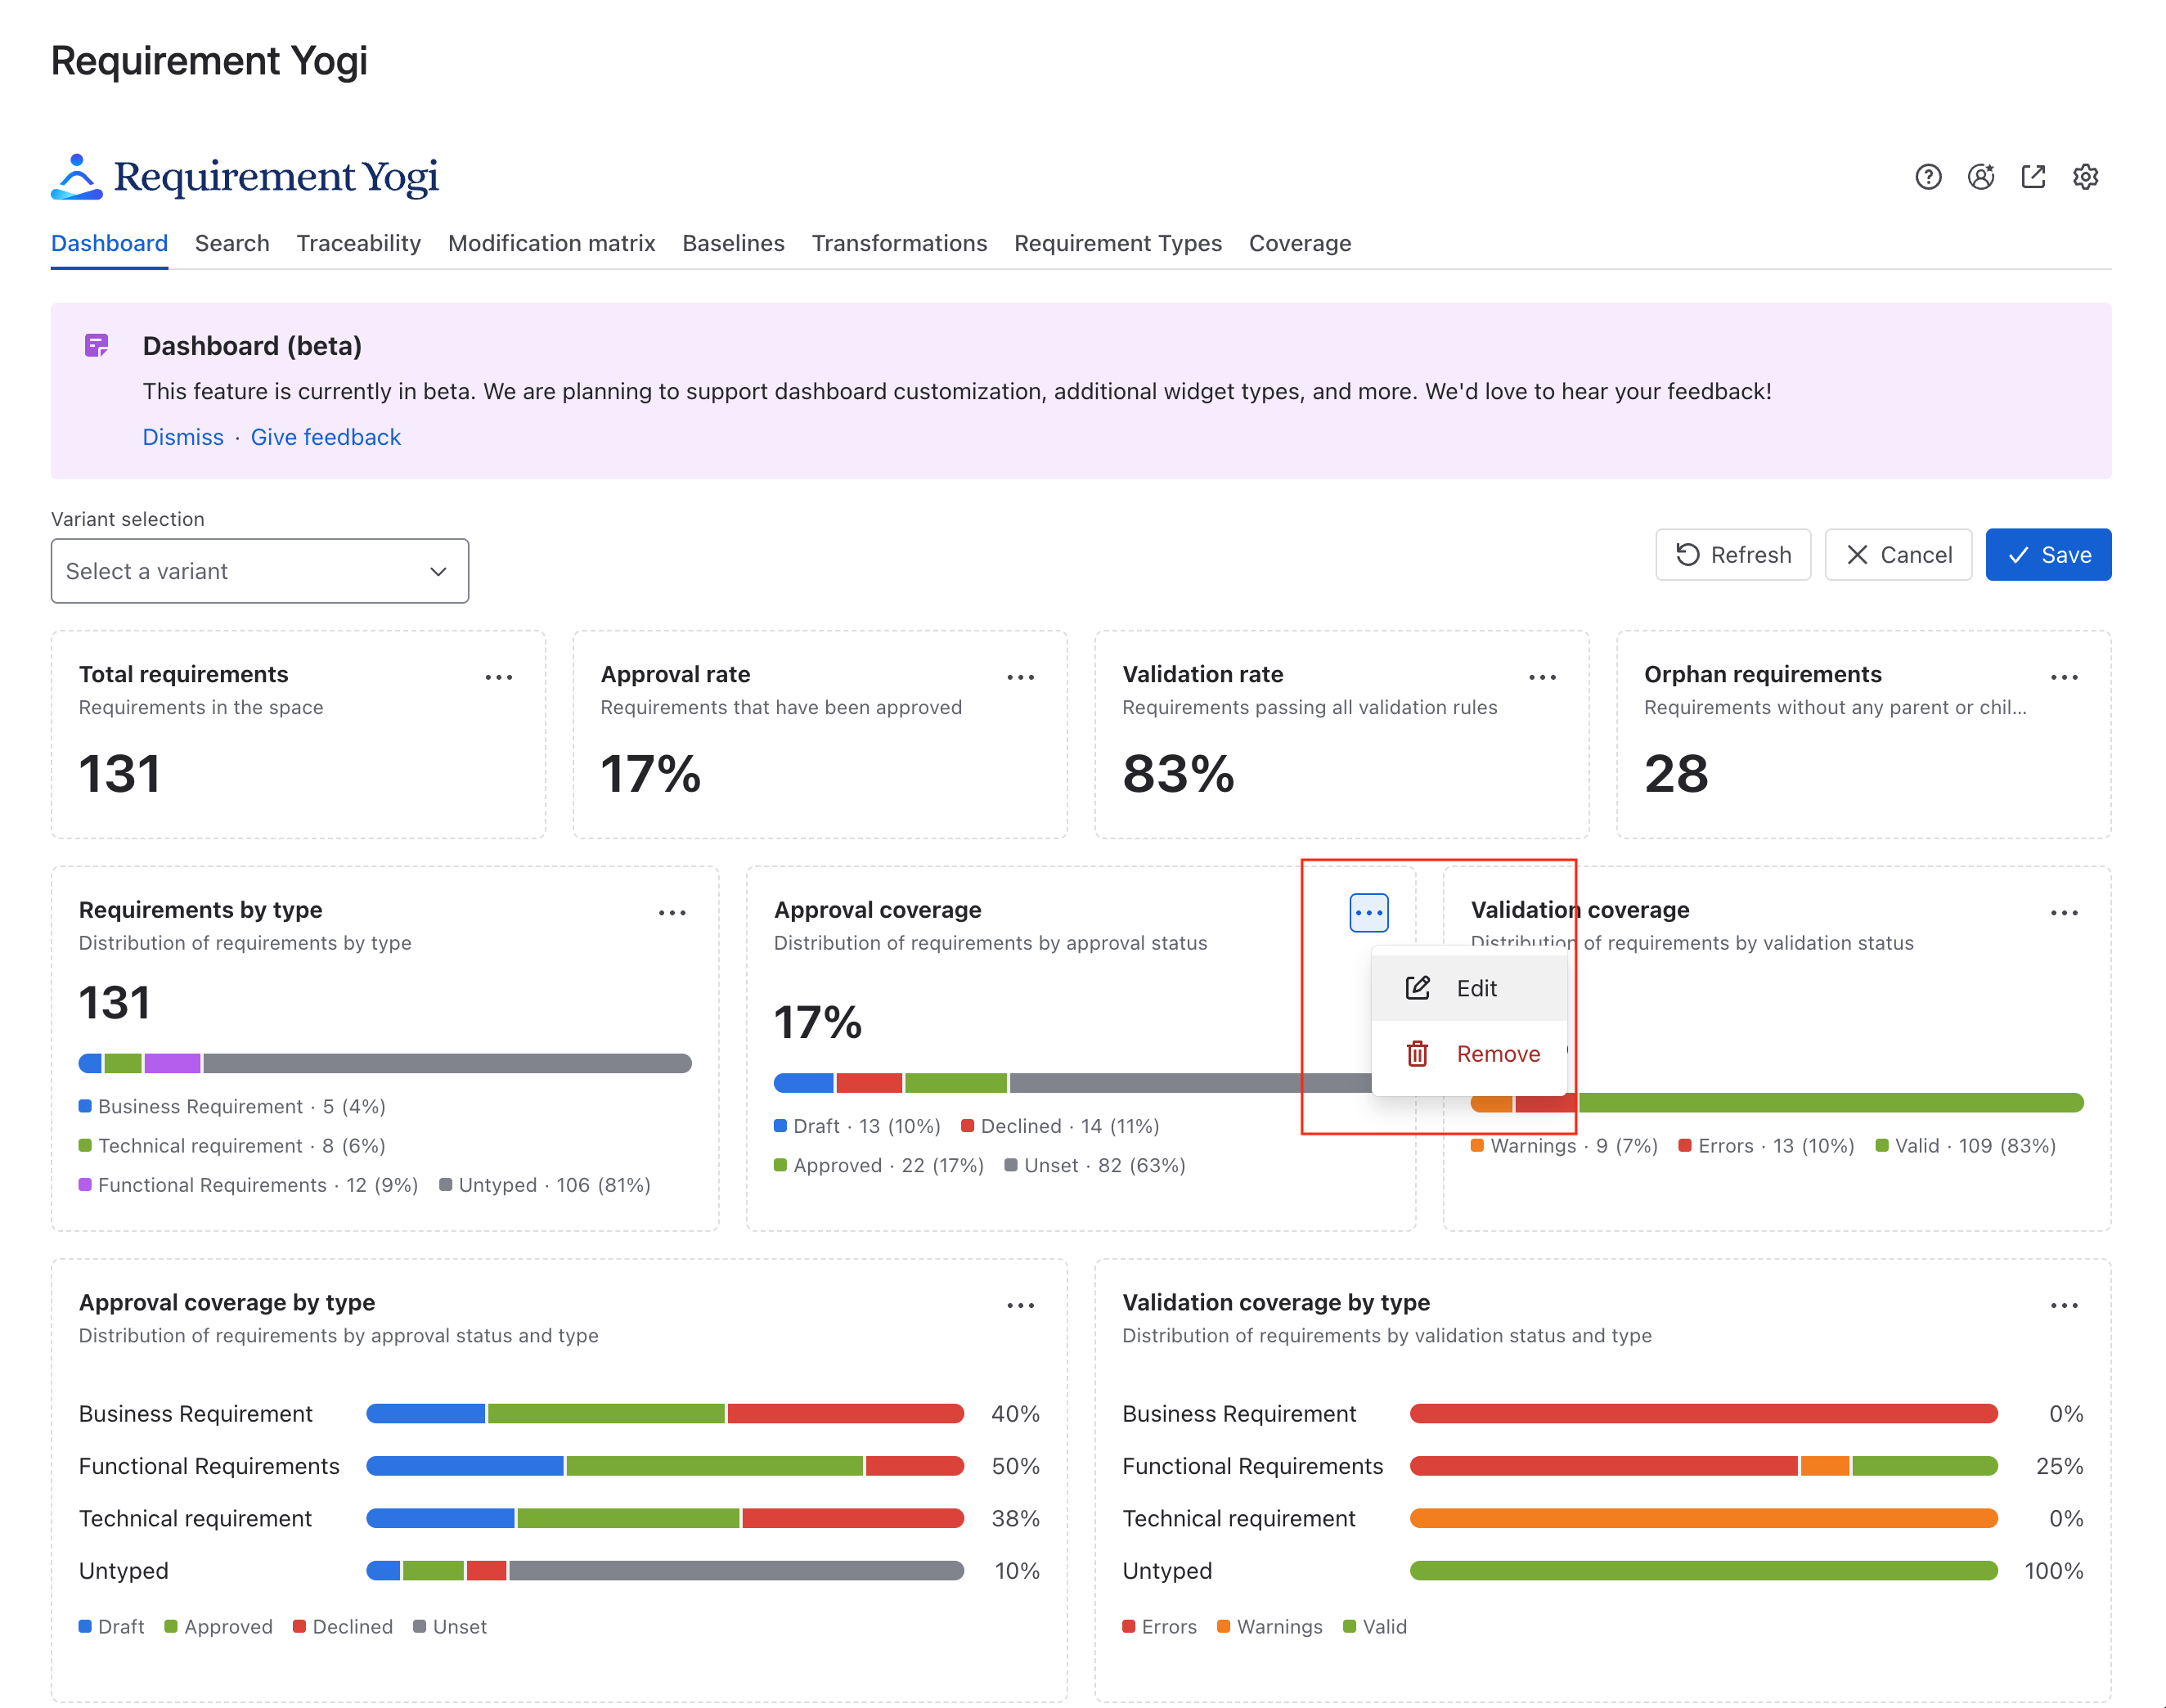This screenshot has width=2166, height=1708.
Task: Click the 'Valid · 109 (83%)' legend entry
Action: (1965, 1146)
